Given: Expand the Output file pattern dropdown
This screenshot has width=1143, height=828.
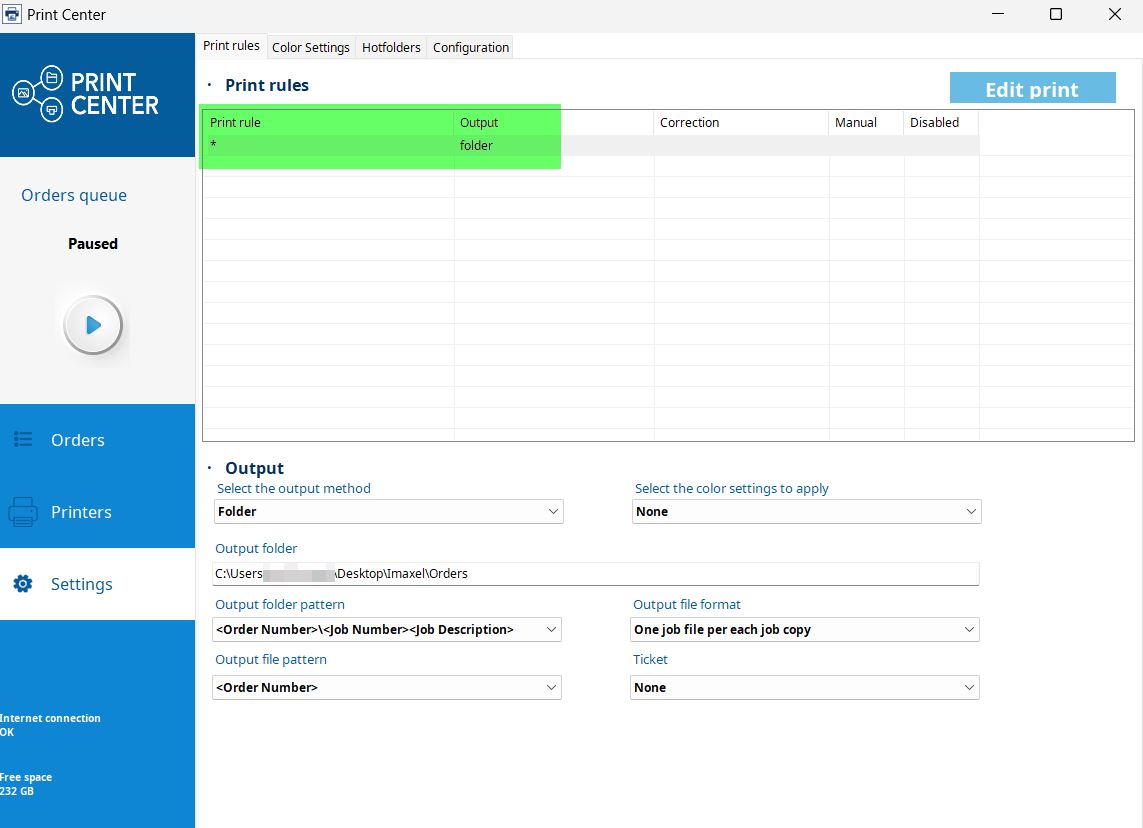Looking at the screenshot, I should click(387, 687).
